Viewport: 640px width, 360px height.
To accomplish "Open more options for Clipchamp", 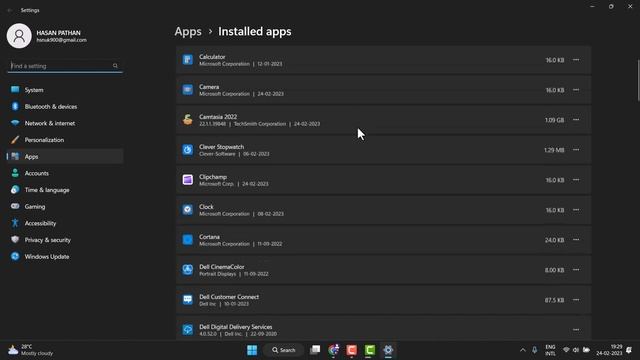I will click(576, 180).
